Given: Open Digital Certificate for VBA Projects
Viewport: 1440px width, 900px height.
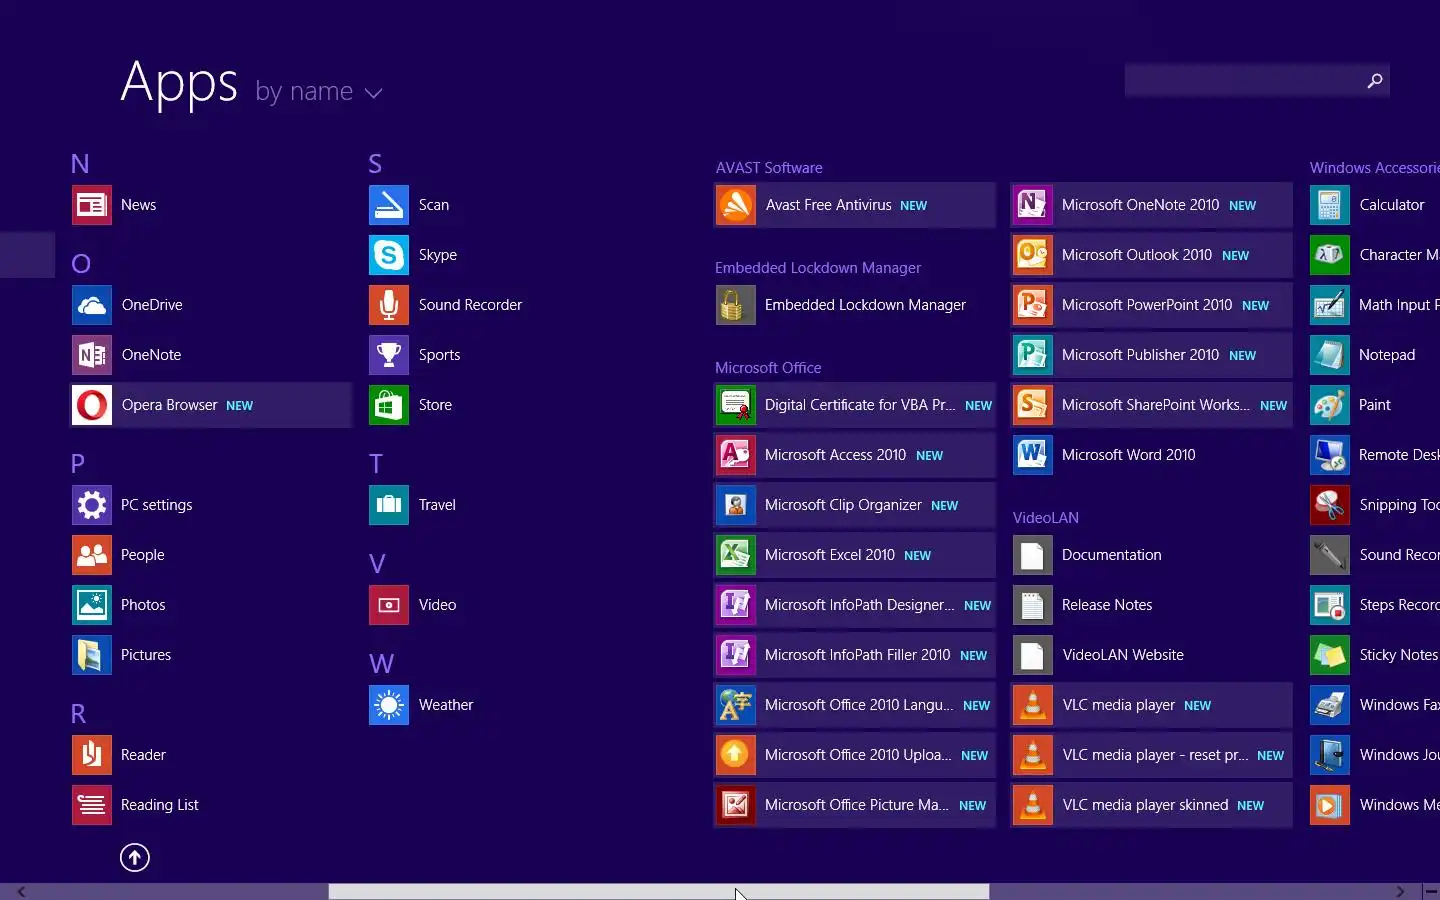Looking at the screenshot, I should (x=855, y=405).
